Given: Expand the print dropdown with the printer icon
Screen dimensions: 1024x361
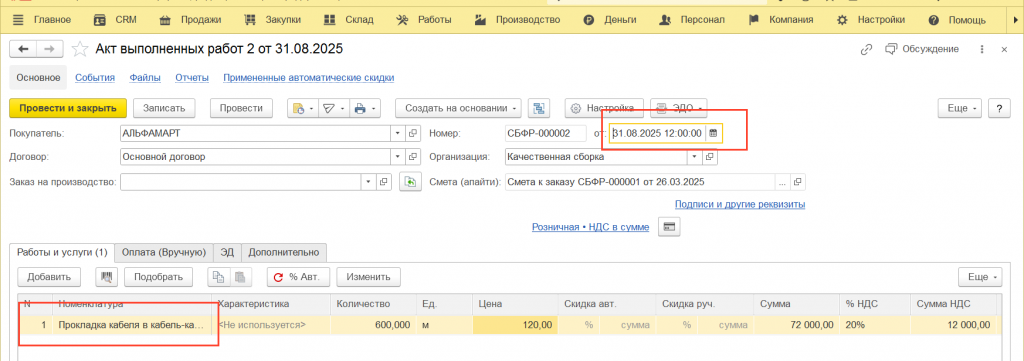Looking at the screenshot, I should pyautogui.click(x=365, y=108).
